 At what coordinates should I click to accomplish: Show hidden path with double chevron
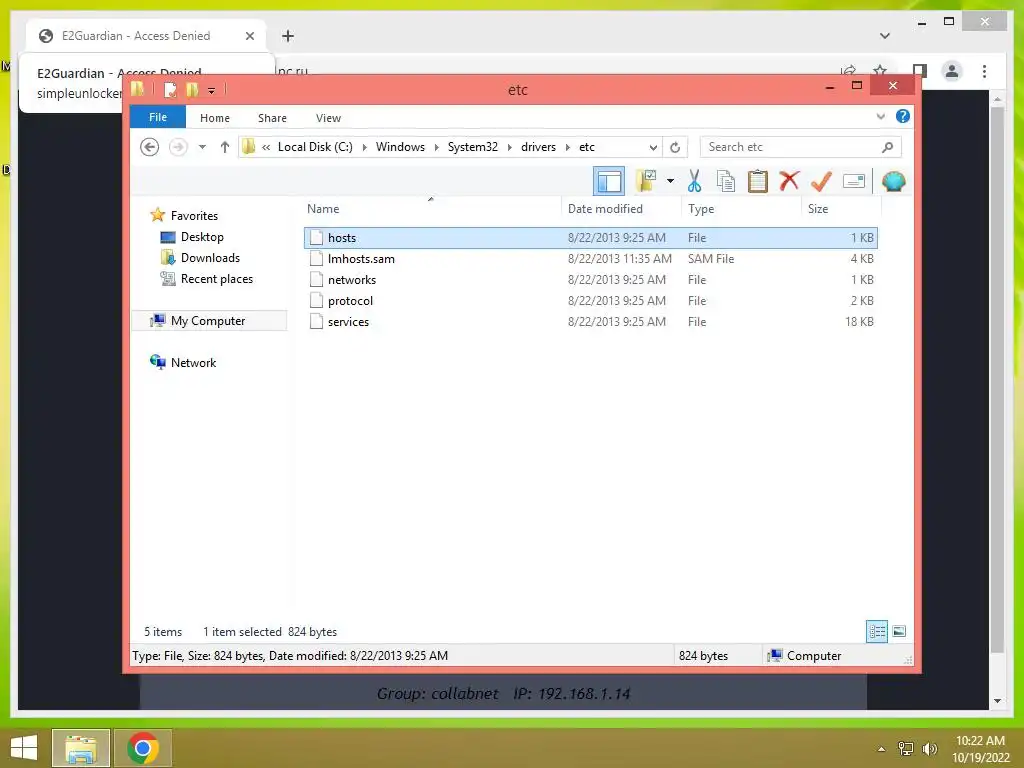[x=266, y=148]
